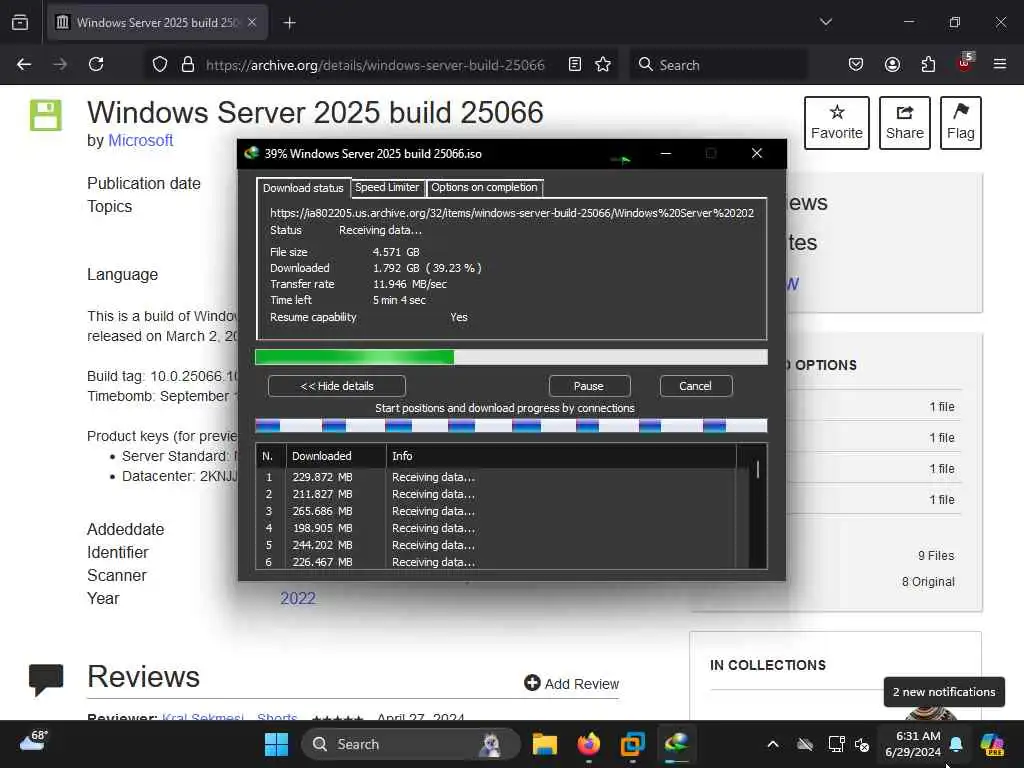Click the site padlock icon
The width and height of the screenshot is (1024, 768).
click(188, 64)
